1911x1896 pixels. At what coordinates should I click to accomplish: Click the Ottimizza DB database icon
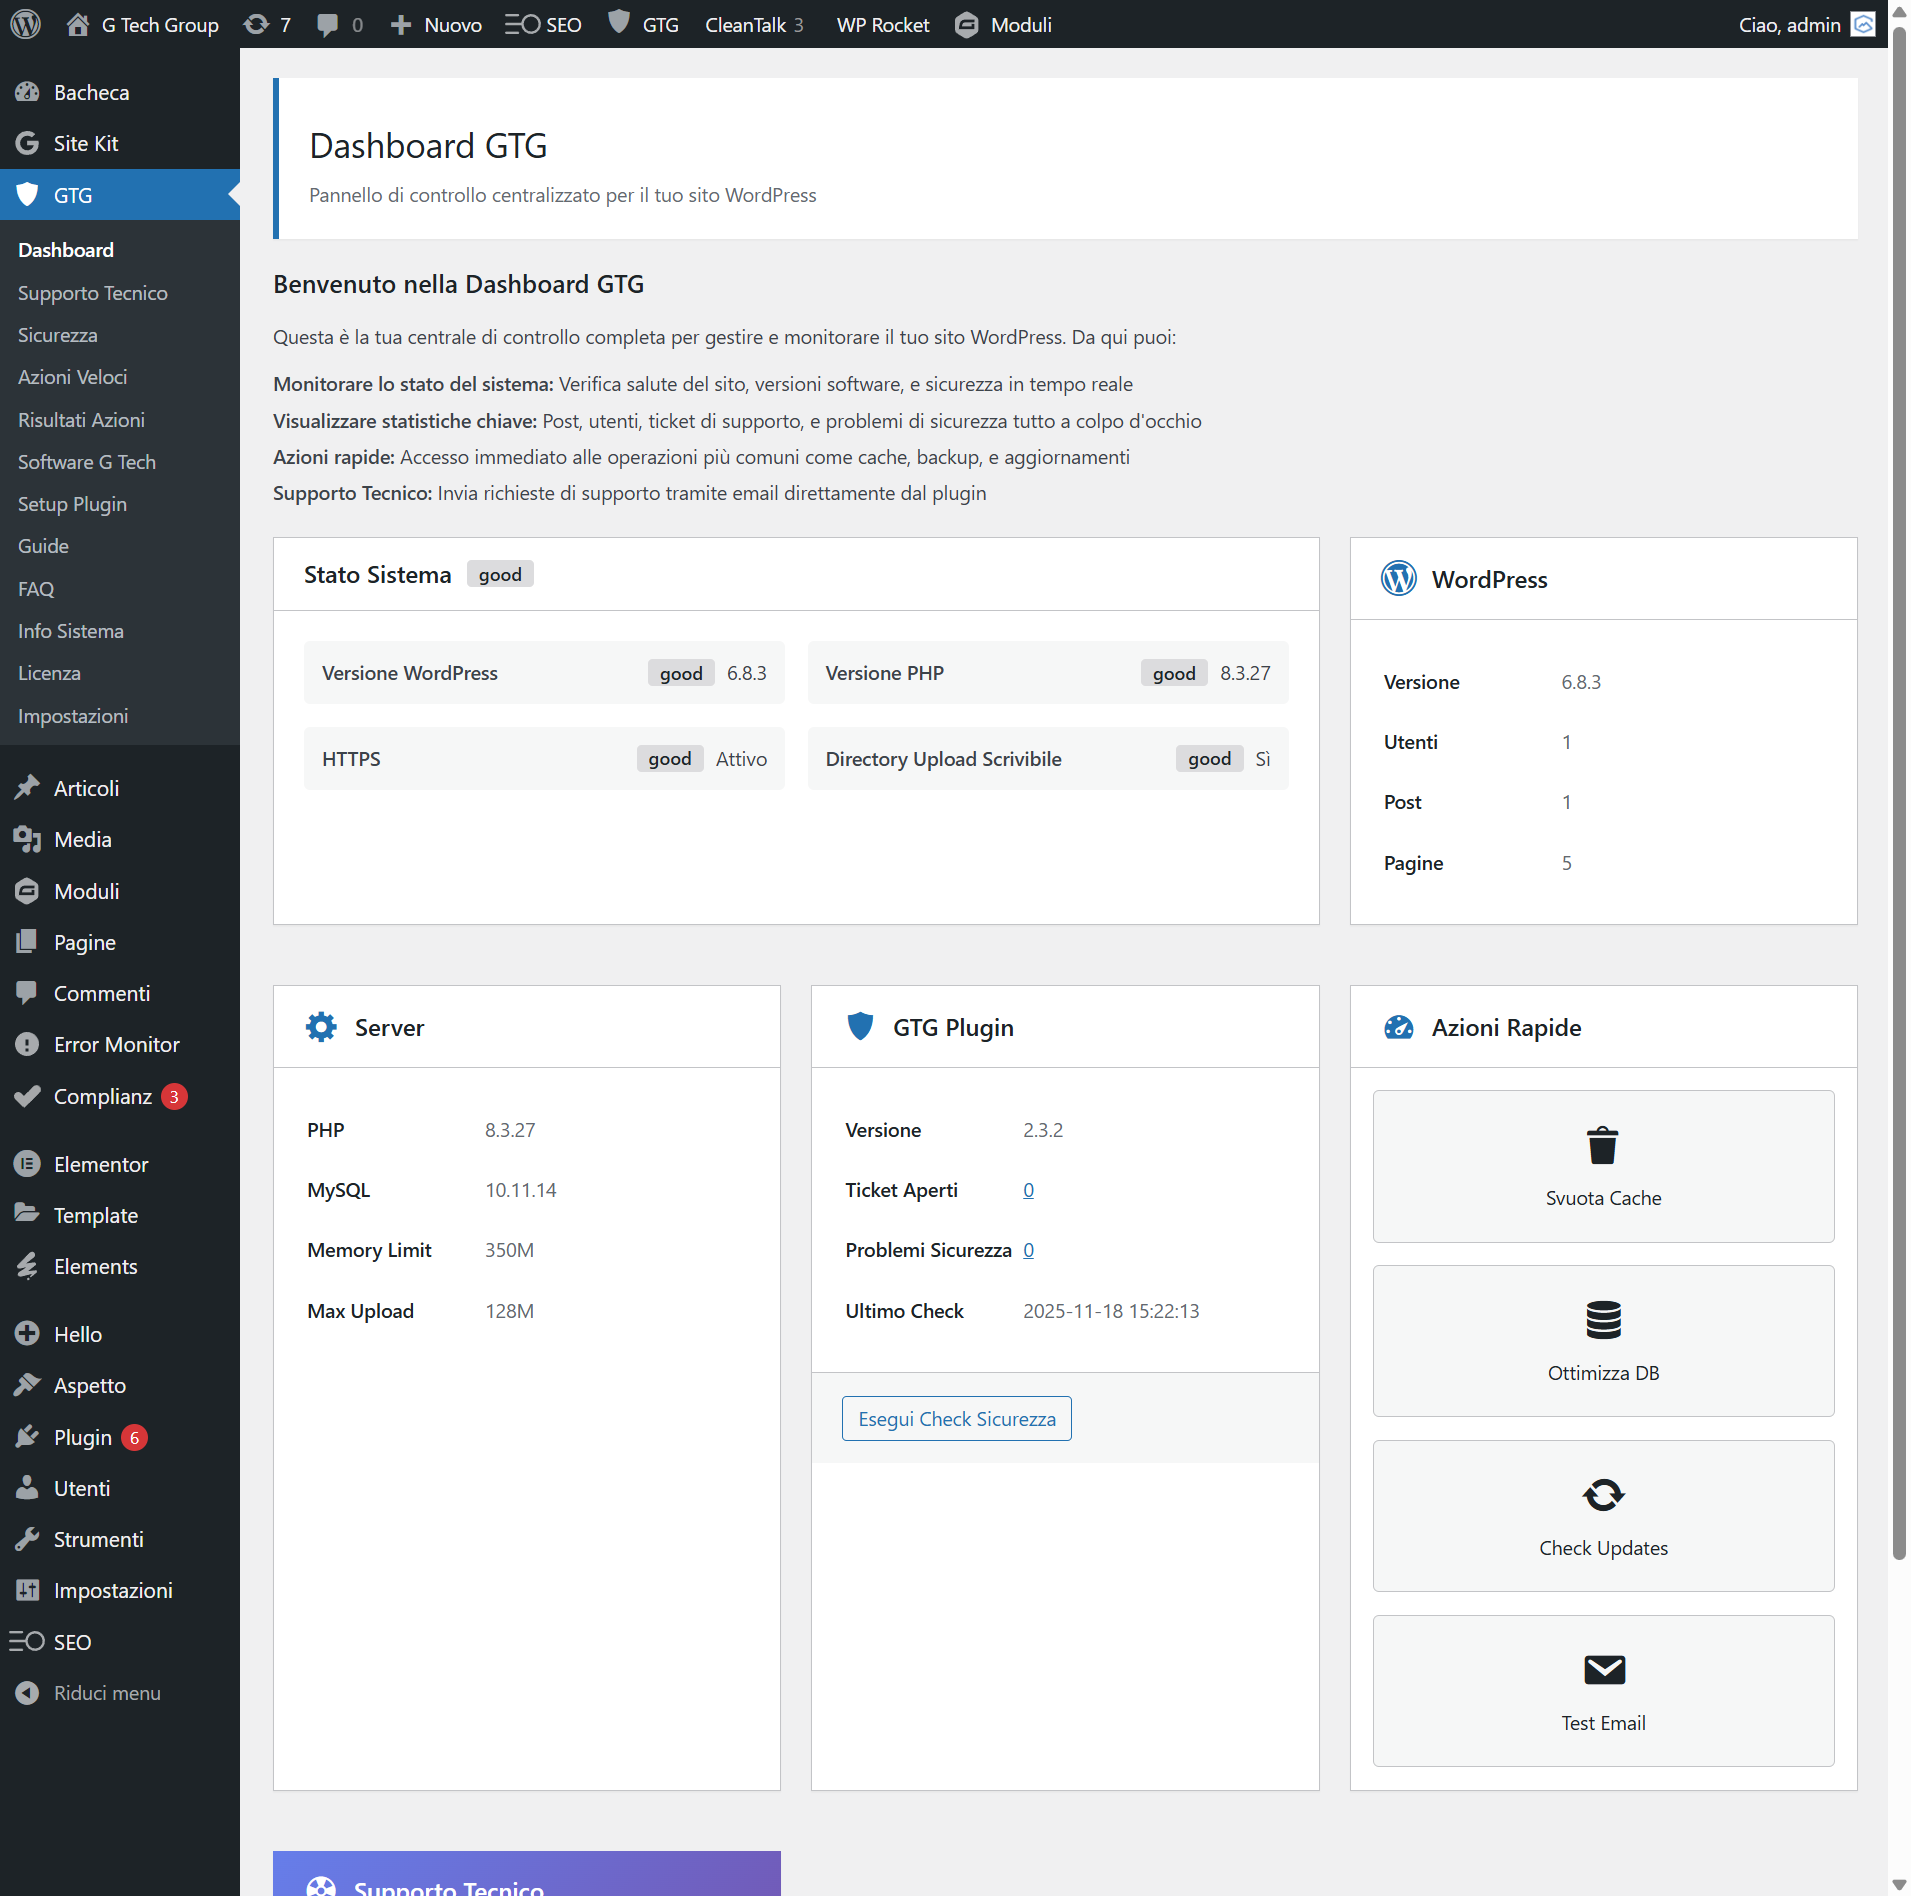tap(1602, 1320)
